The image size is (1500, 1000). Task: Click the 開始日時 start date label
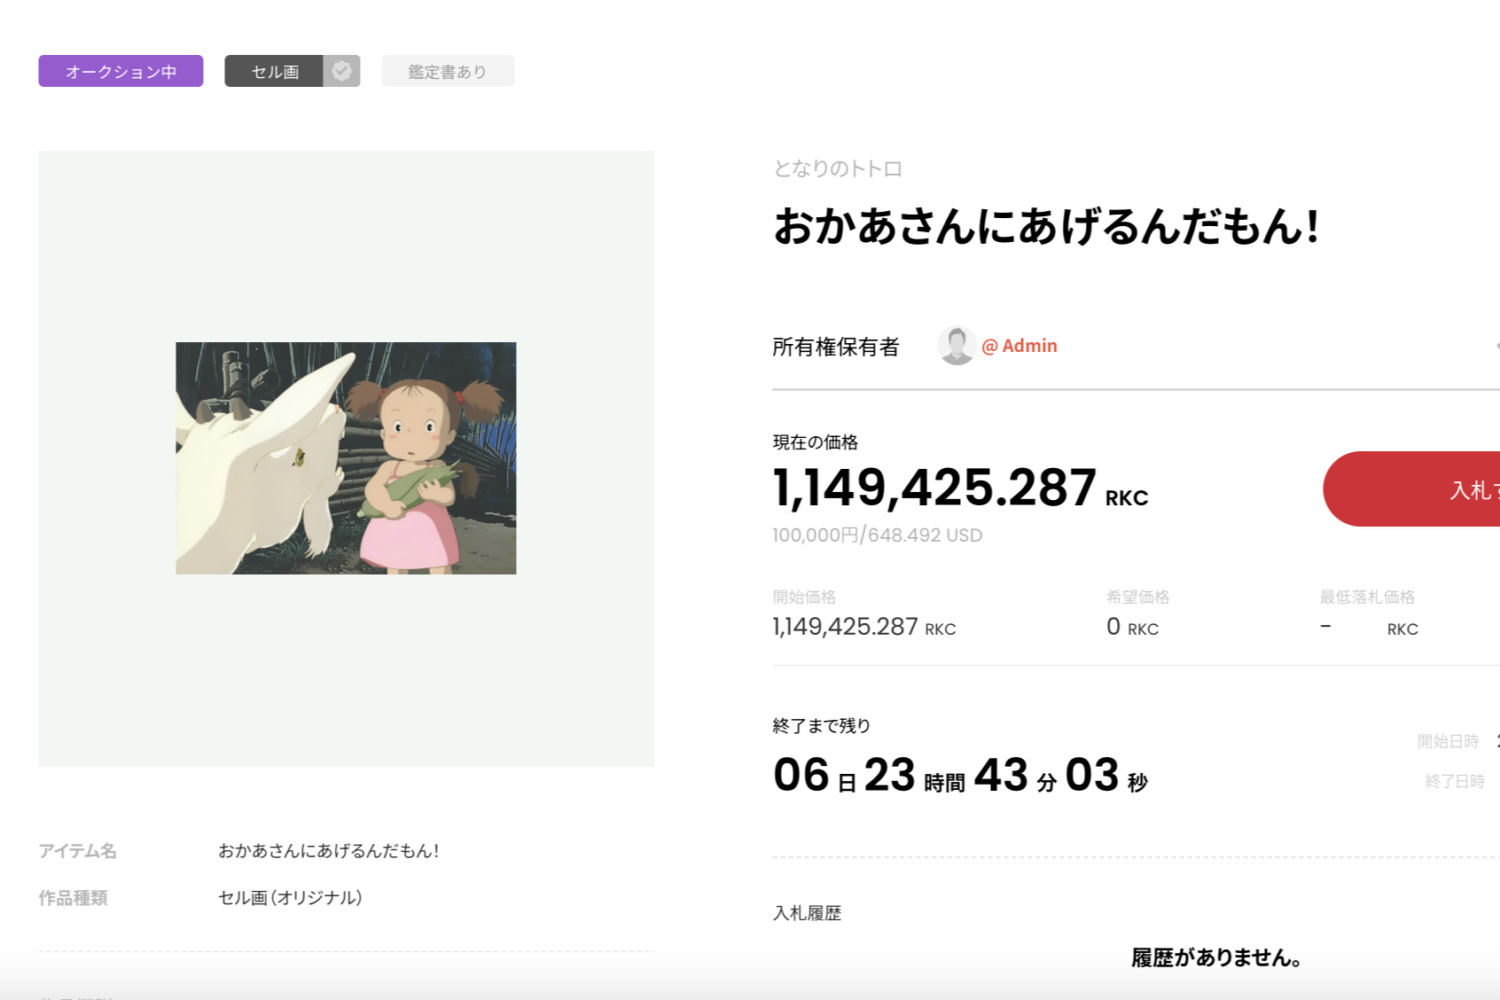coord(1447,741)
